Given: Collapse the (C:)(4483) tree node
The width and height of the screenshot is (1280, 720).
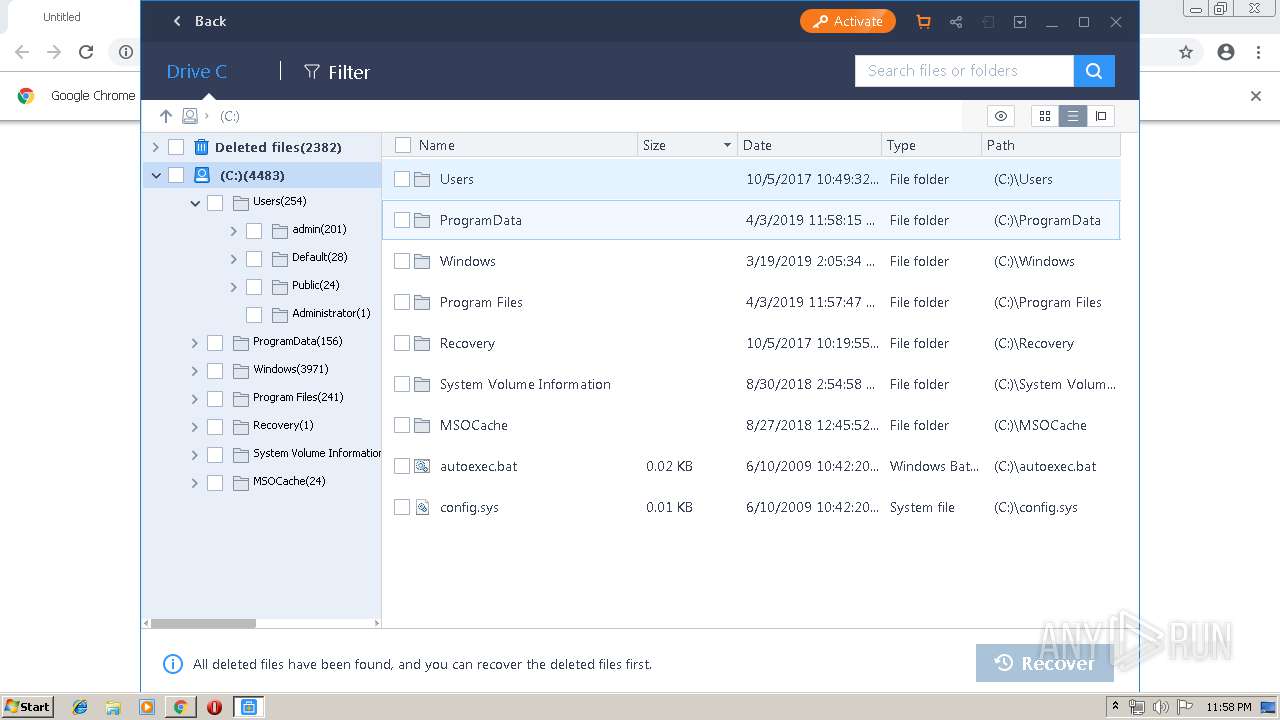Looking at the screenshot, I should click(155, 175).
